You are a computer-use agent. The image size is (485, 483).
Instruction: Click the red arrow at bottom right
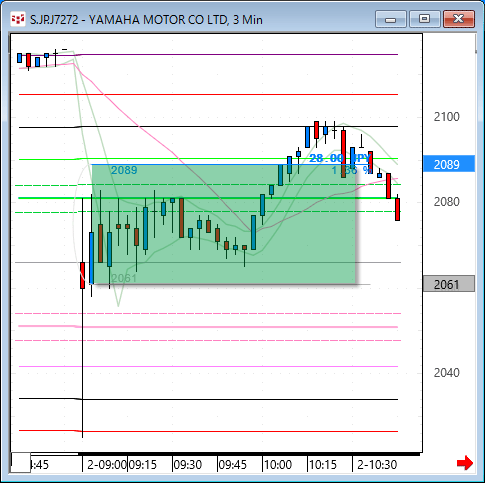click(x=465, y=463)
